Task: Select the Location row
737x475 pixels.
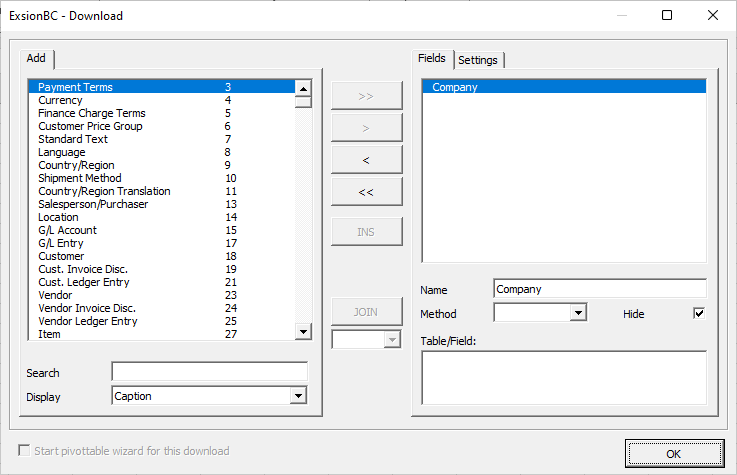Action: click(x=162, y=217)
